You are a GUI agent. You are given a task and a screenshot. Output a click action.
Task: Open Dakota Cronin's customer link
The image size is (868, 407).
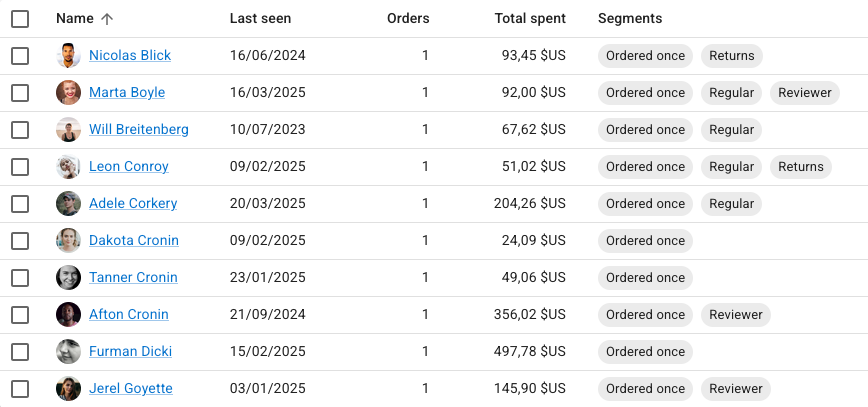134,241
